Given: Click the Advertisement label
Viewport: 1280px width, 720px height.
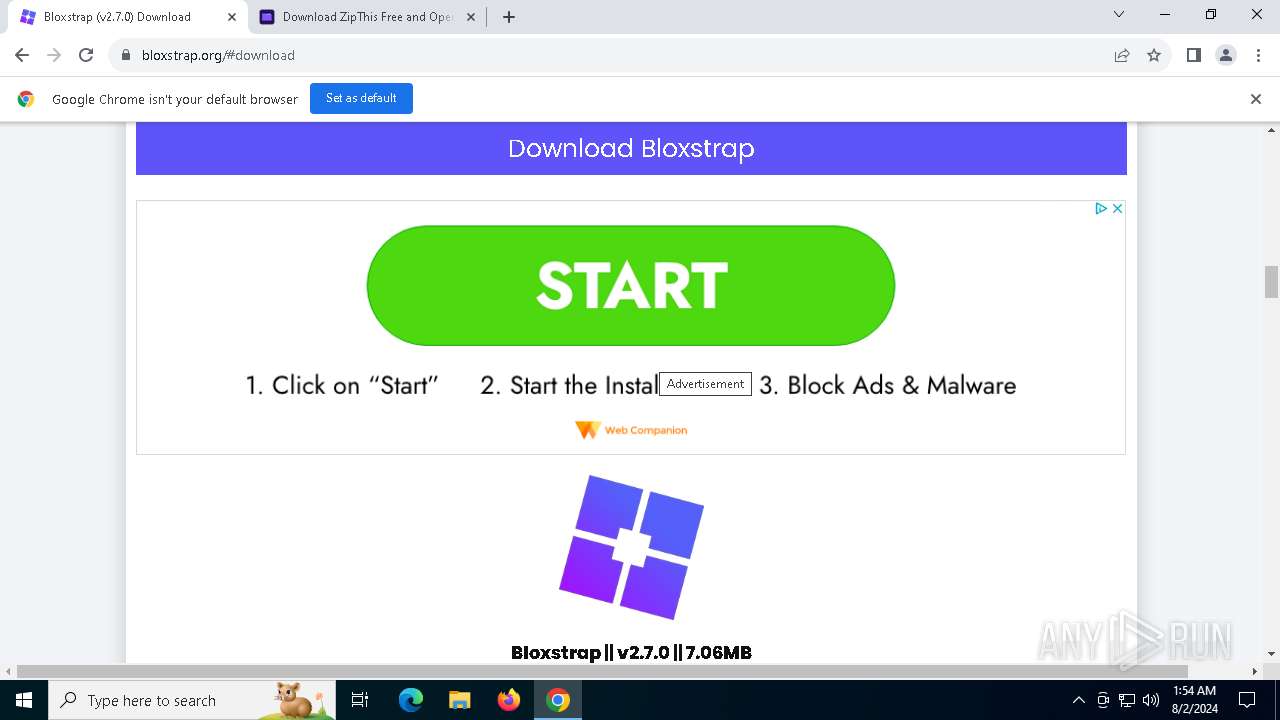Looking at the screenshot, I should point(705,384).
